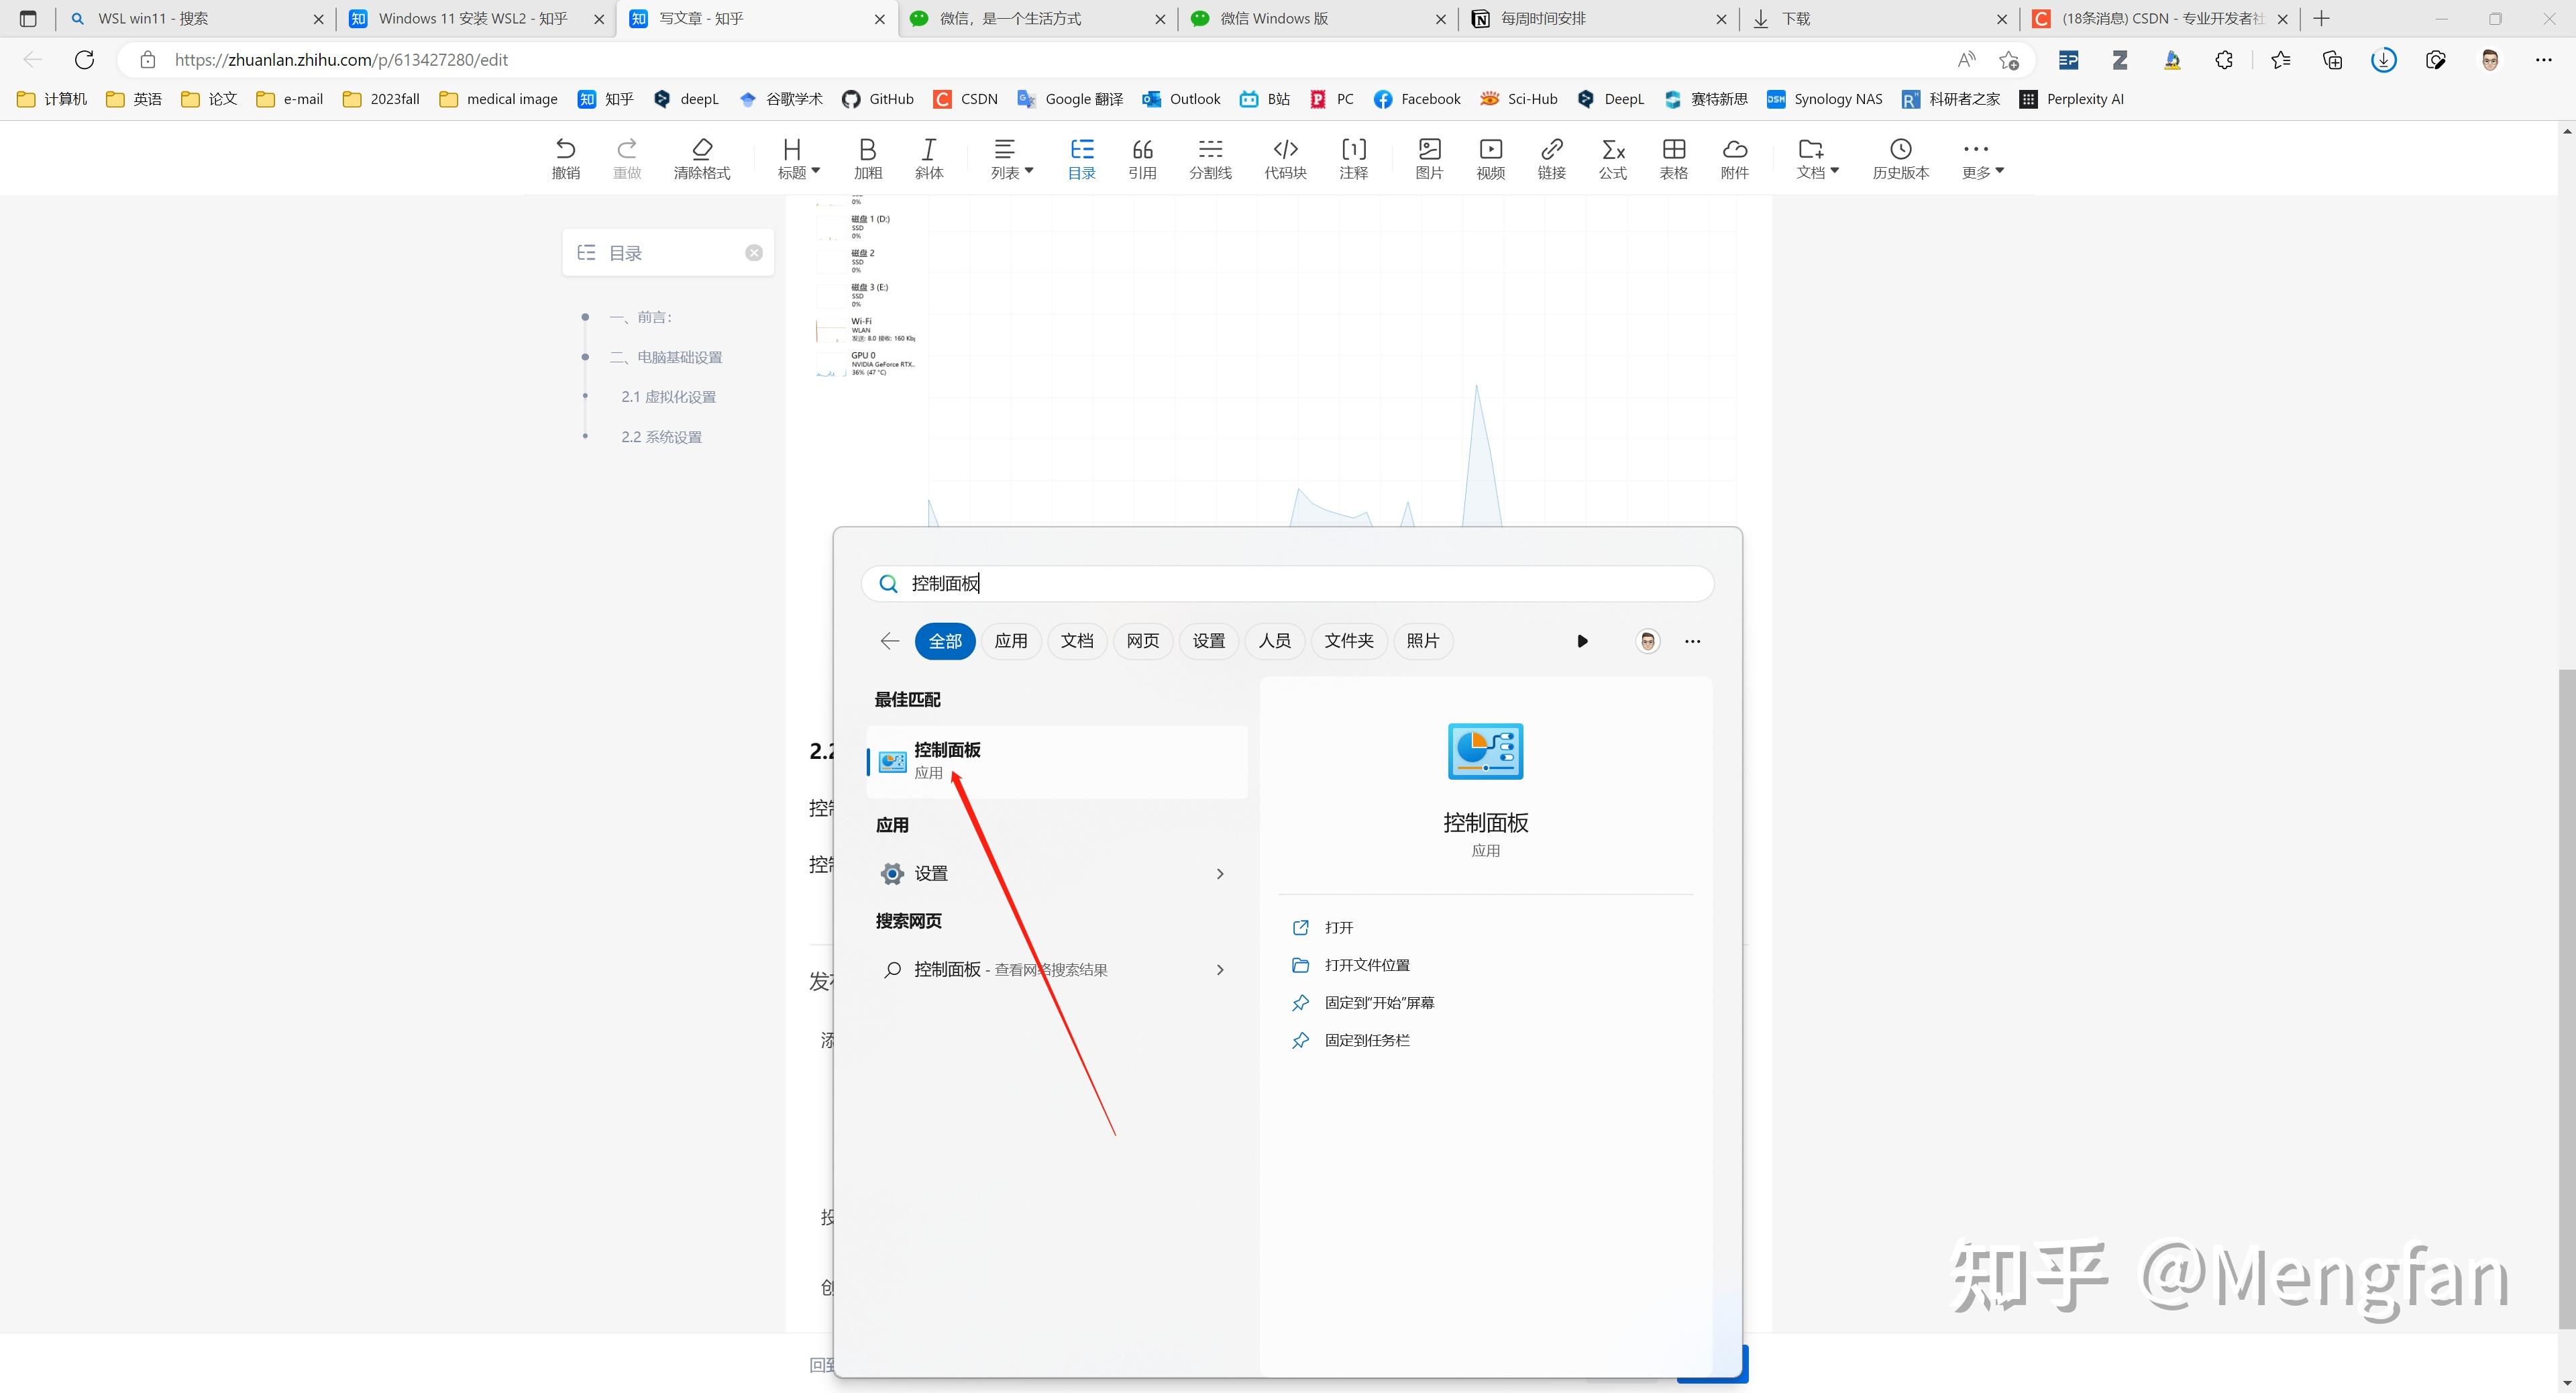This screenshot has width=2576, height=1393.
Task: Toggle italic (斜体) formatting
Action: (928, 158)
